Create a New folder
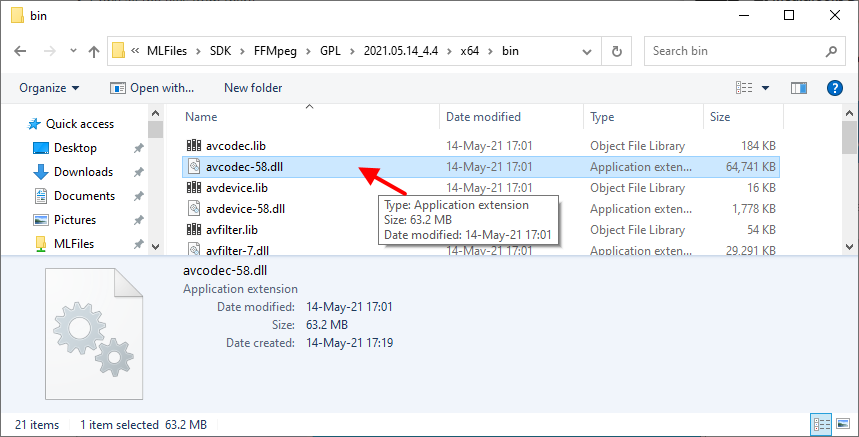This screenshot has height=437, width=859. coord(253,88)
